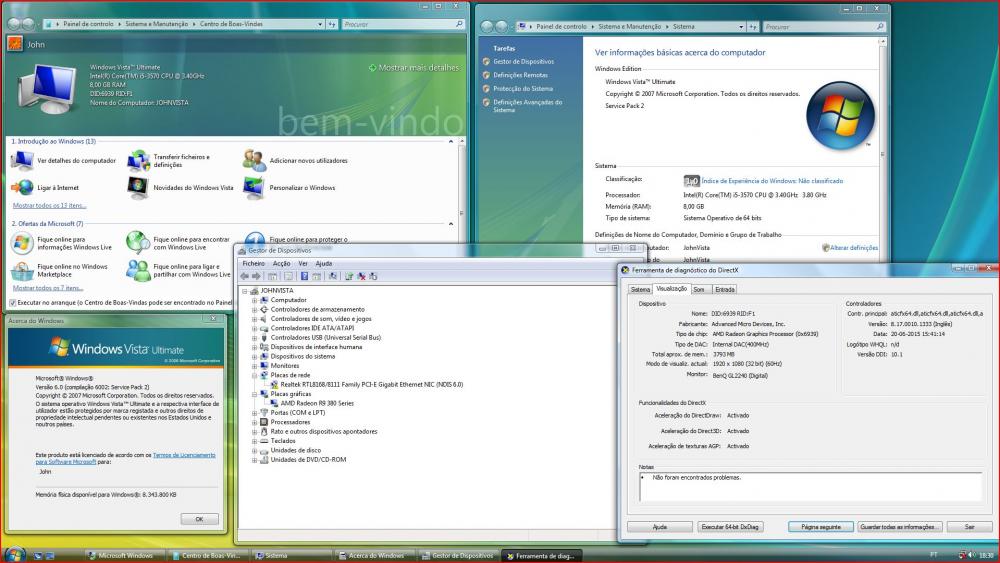This screenshot has height=563, width=1000.
Task: Click volume icon in system tray
Action: pos(973,555)
